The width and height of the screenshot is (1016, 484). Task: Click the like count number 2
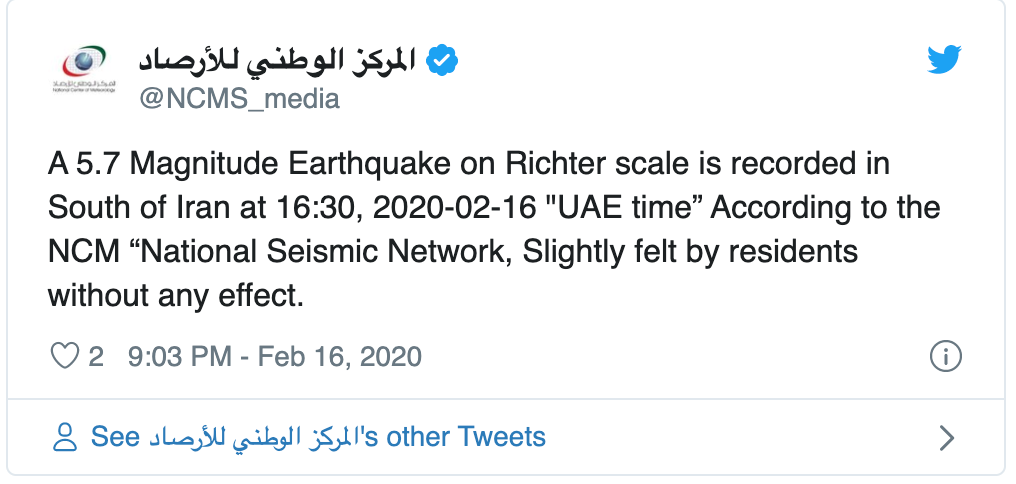tap(96, 357)
